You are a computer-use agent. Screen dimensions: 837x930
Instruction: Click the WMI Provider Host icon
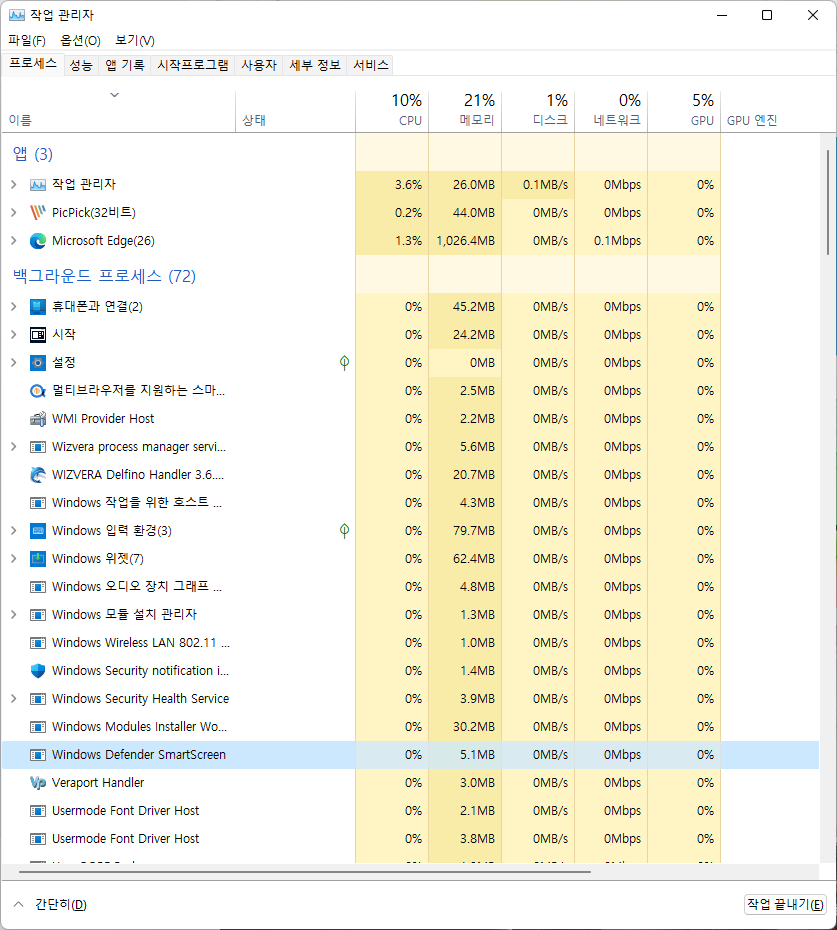coord(37,419)
